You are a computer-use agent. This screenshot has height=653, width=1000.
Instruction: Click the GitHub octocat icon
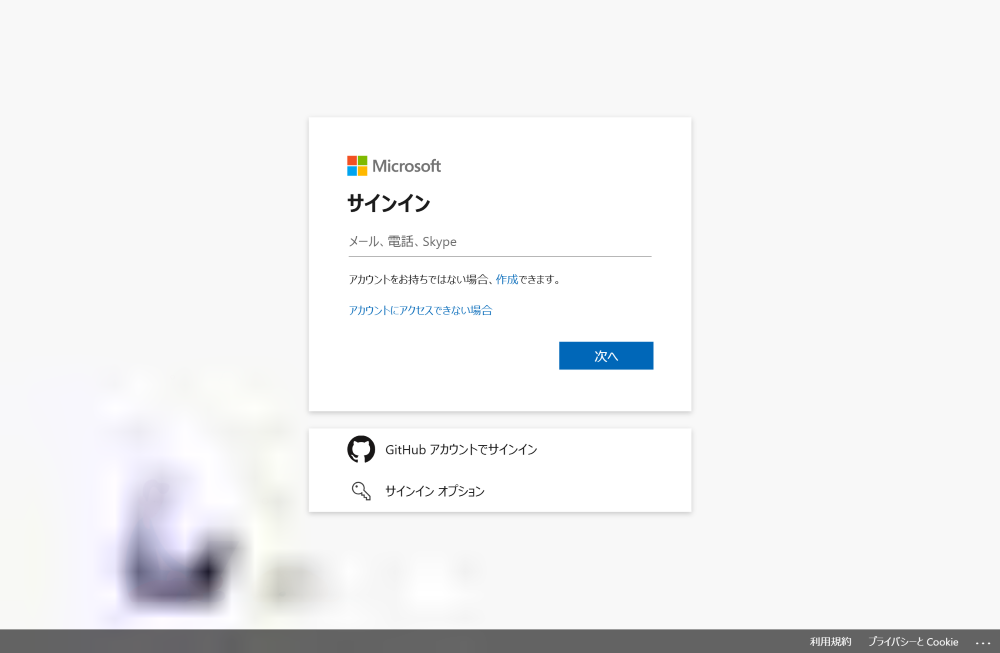point(361,450)
